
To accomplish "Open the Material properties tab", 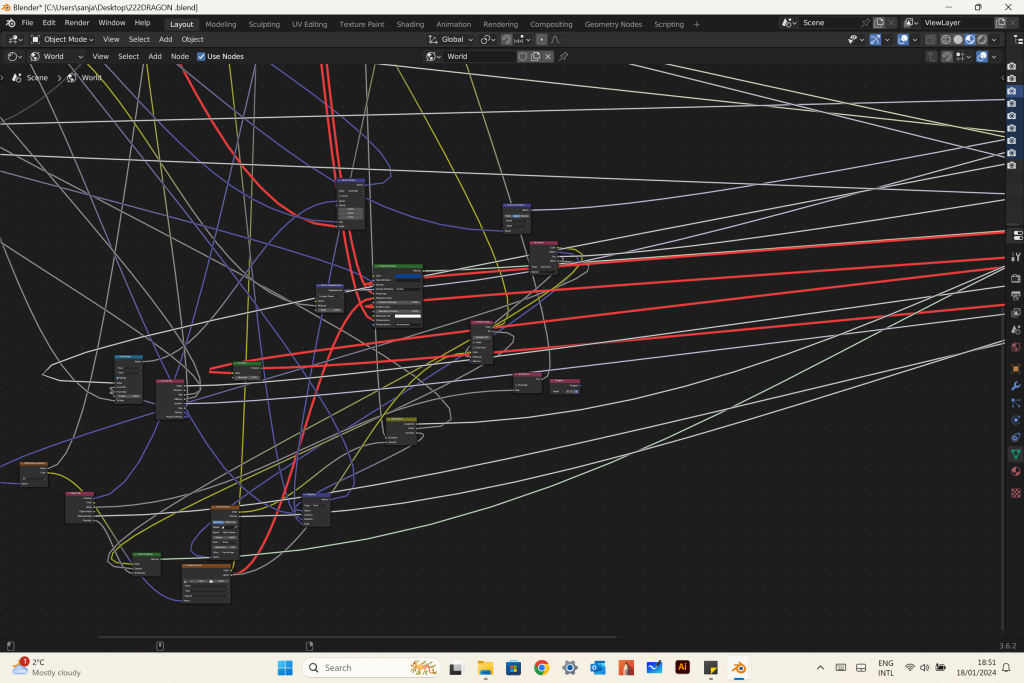I will pyautogui.click(x=1016, y=471).
